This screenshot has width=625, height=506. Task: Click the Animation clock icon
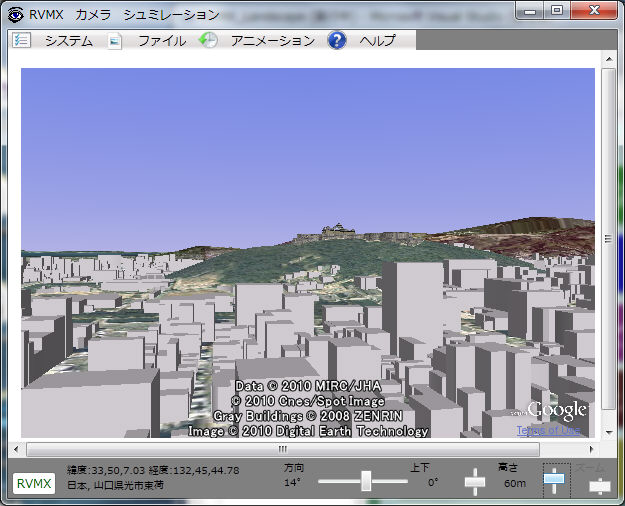(x=208, y=41)
